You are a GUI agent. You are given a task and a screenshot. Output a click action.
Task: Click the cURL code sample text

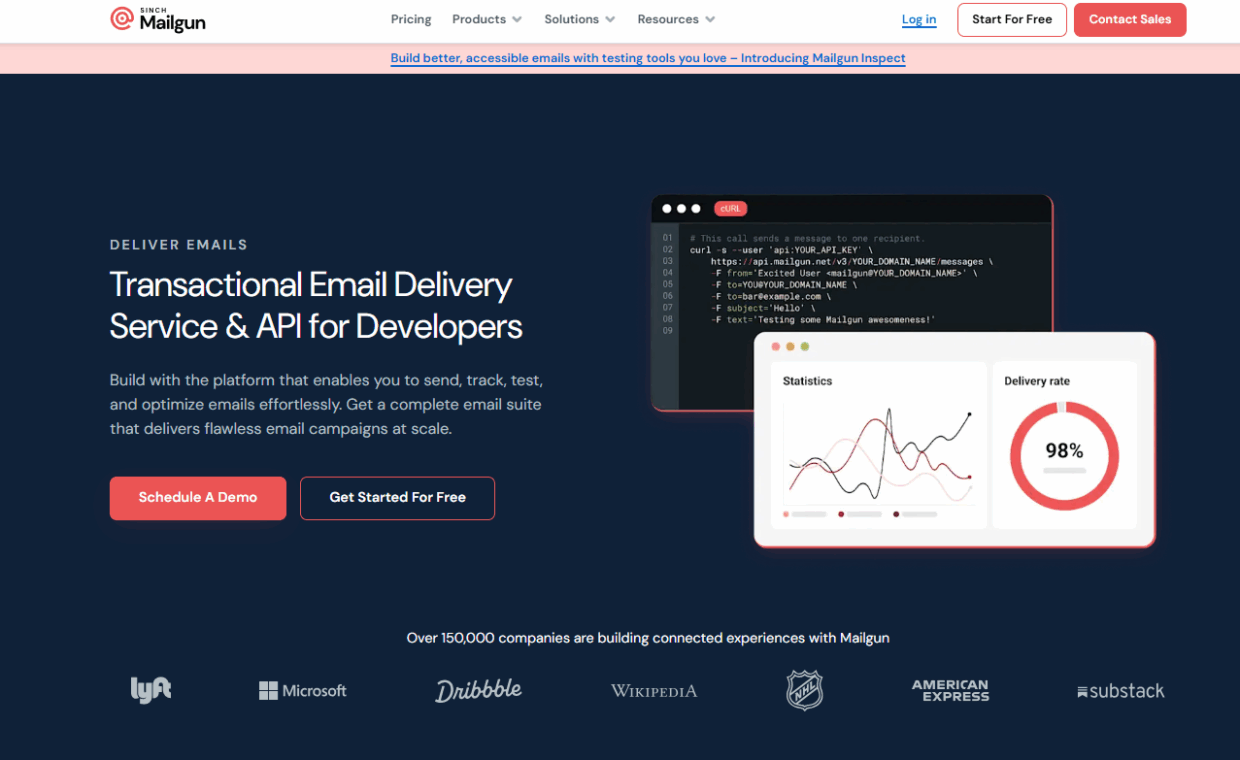[841, 279]
